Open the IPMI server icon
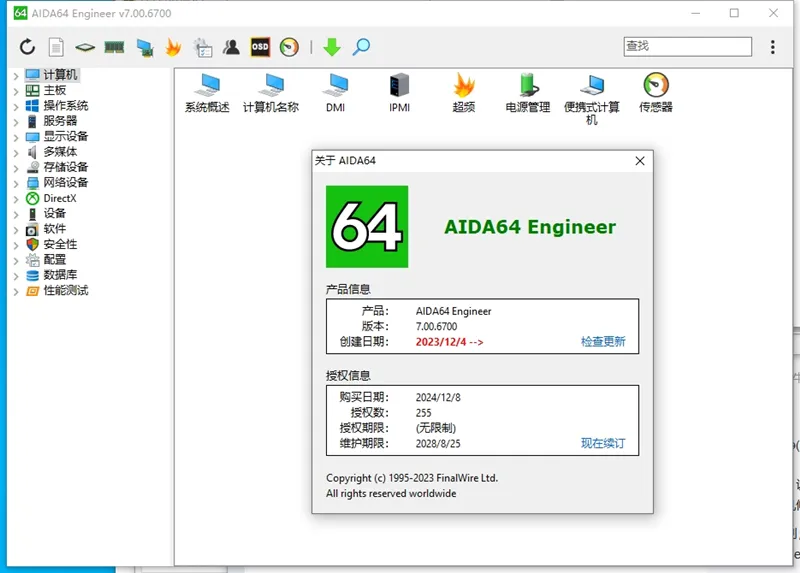The width and height of the screenshot is (800, 573). click(x=399, y=93)
